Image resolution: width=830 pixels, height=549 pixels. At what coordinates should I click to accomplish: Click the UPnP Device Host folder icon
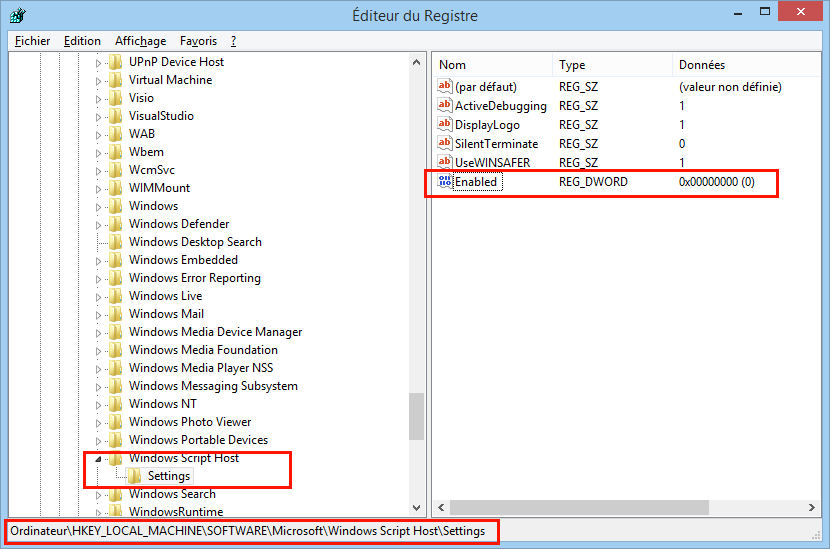point(116,62)
